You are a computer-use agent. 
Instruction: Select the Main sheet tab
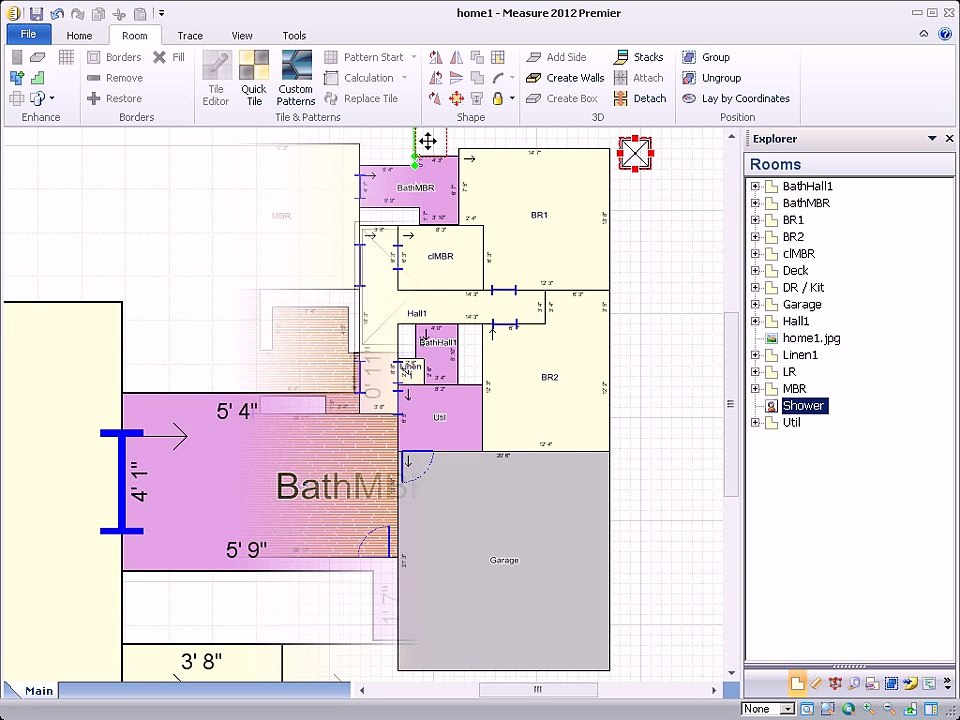39,691
